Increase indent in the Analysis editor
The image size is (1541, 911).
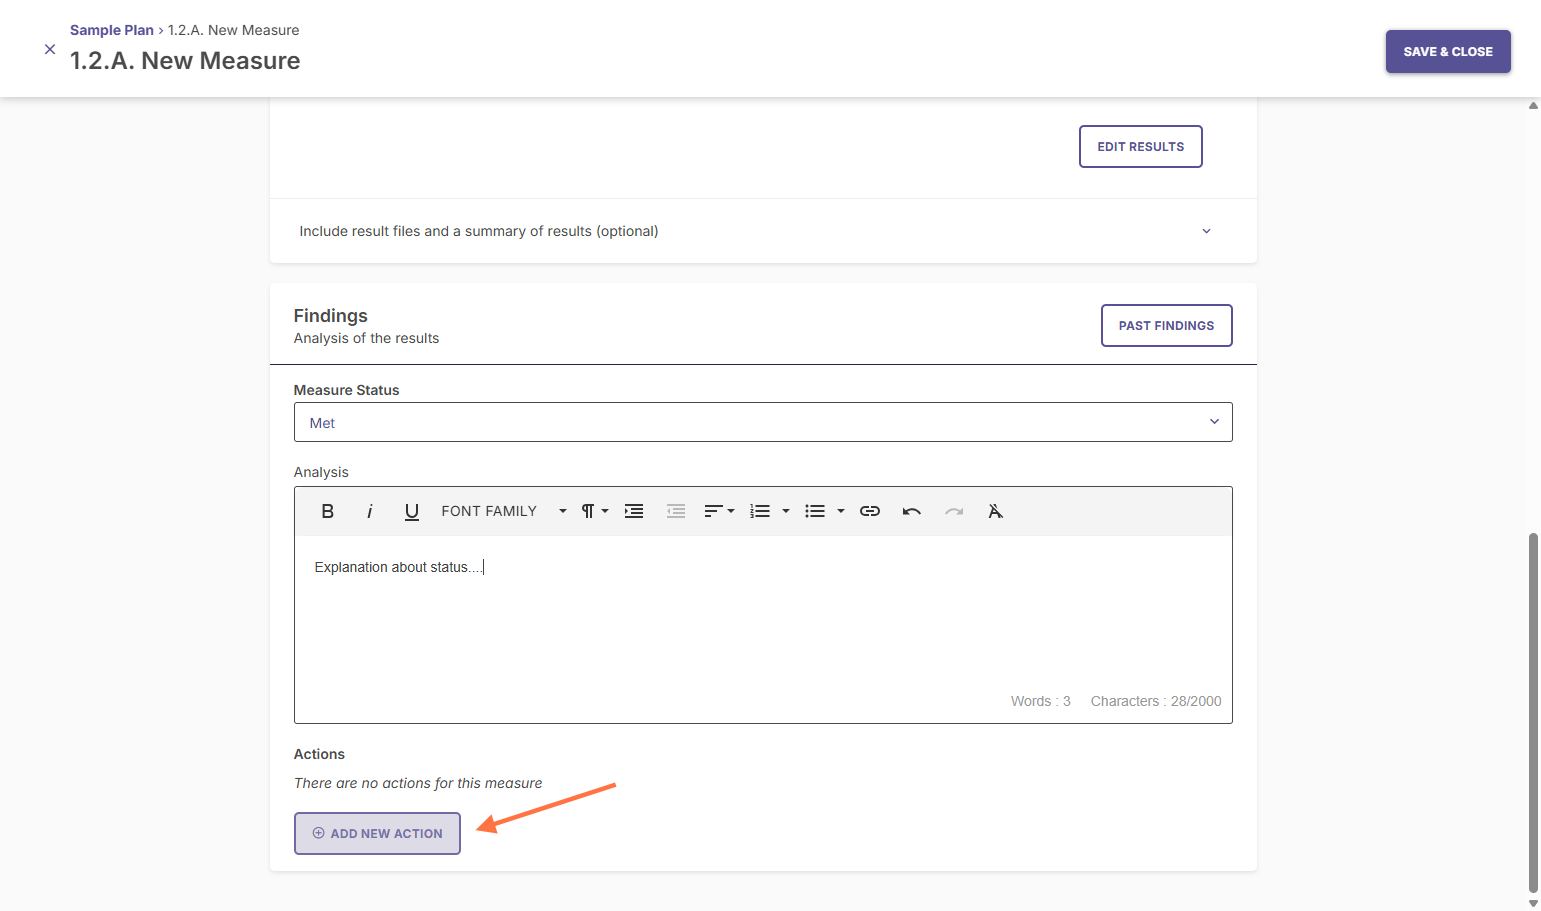click(634, 511)
